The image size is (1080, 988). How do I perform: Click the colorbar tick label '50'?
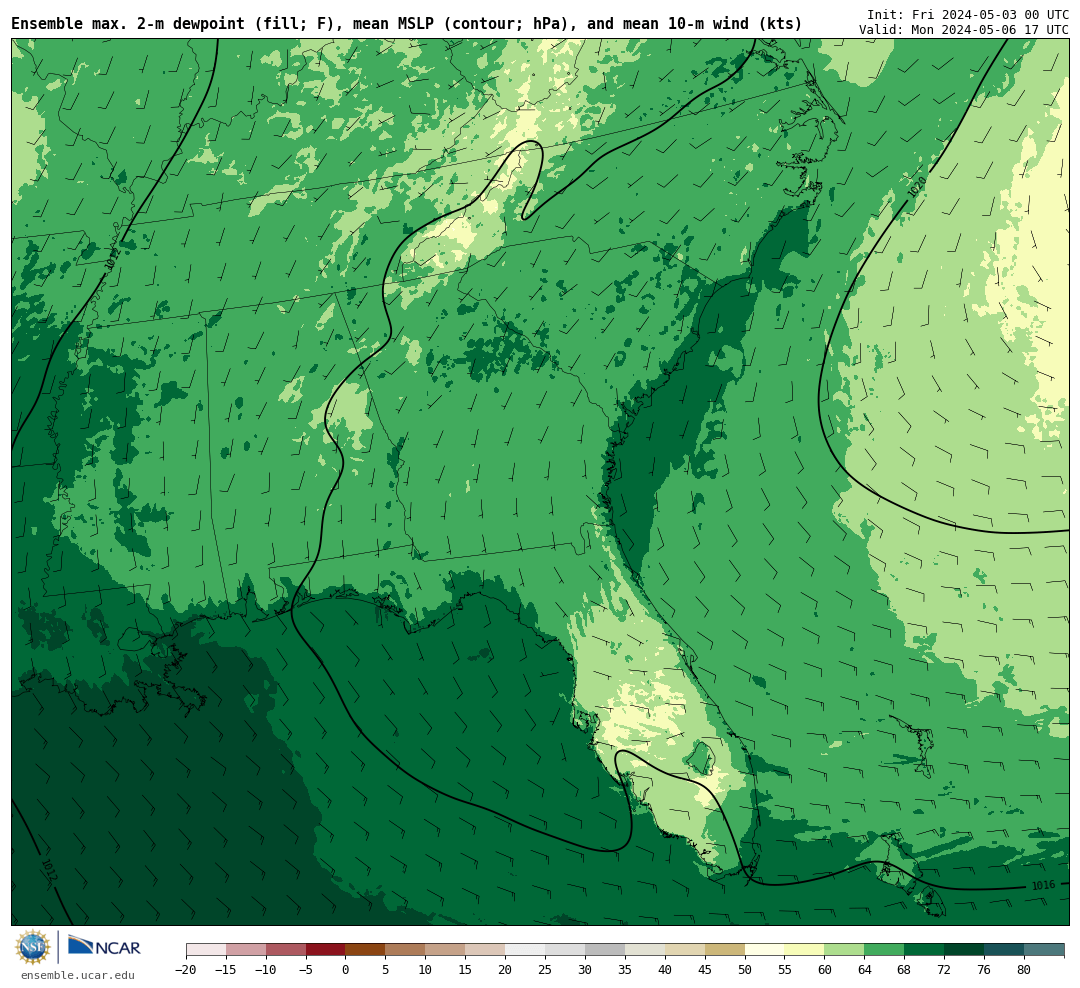(x=745, y=970)
